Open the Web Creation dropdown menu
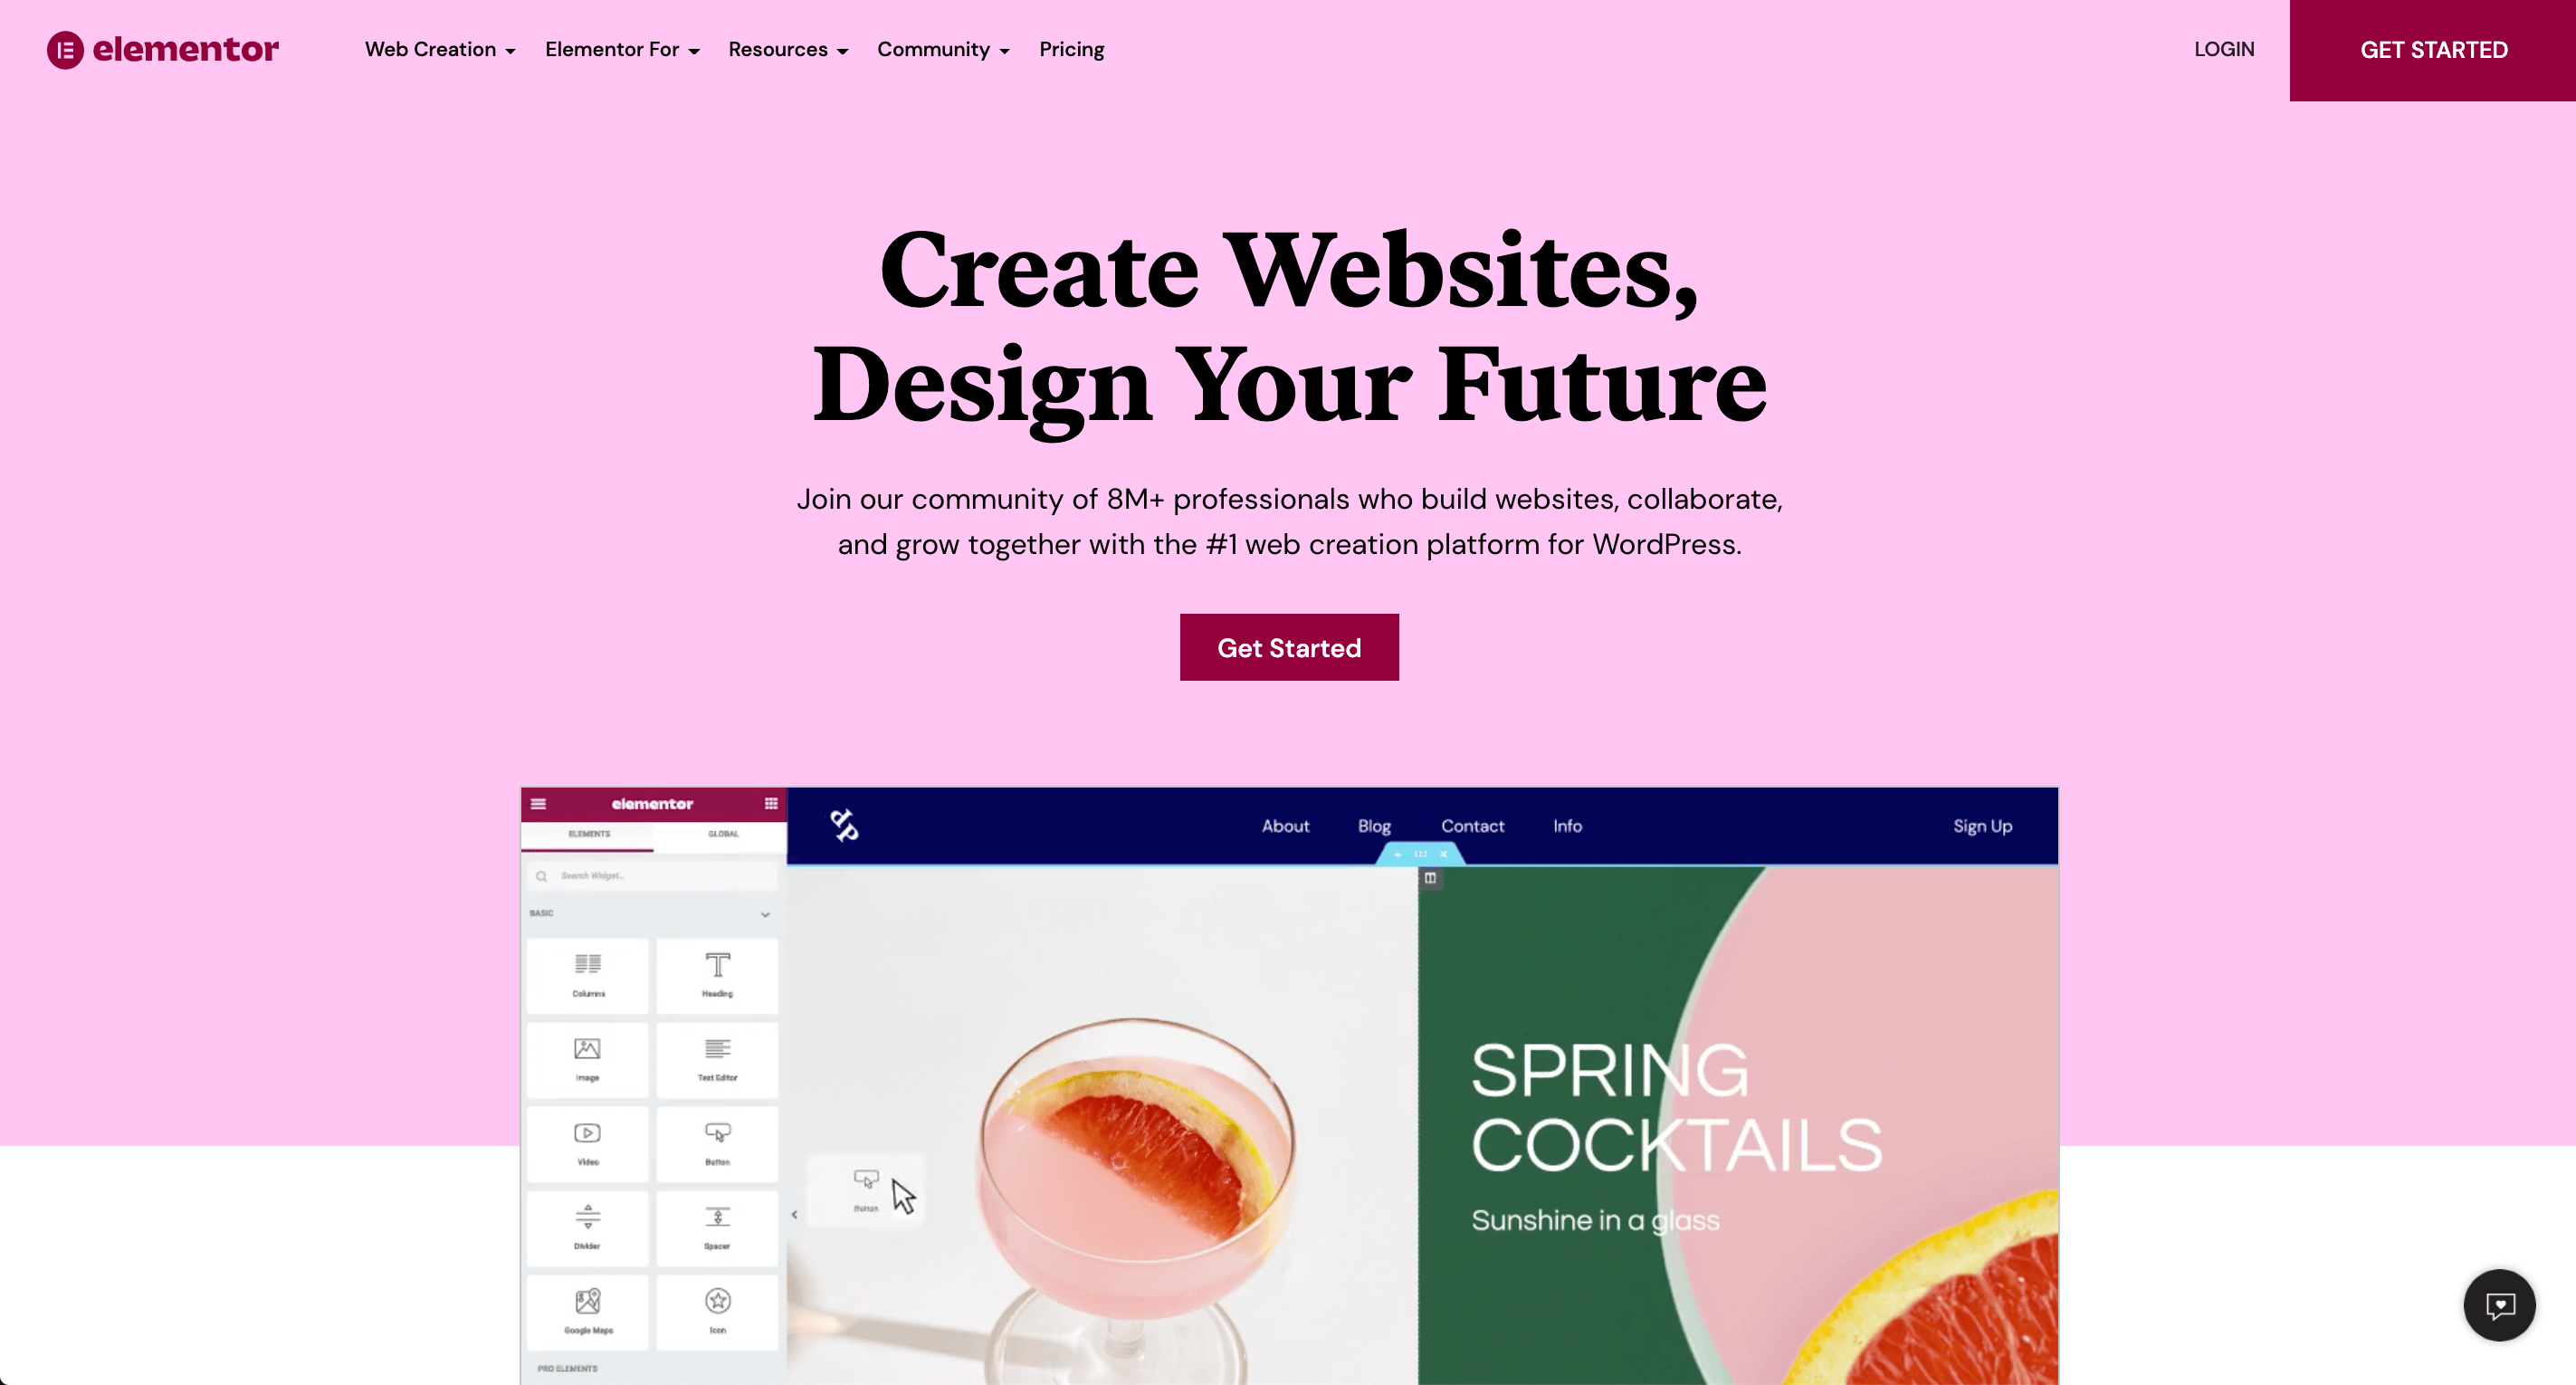This screenshot has width=2576, height=1385. pyautogui.click(x=440, y=50)
